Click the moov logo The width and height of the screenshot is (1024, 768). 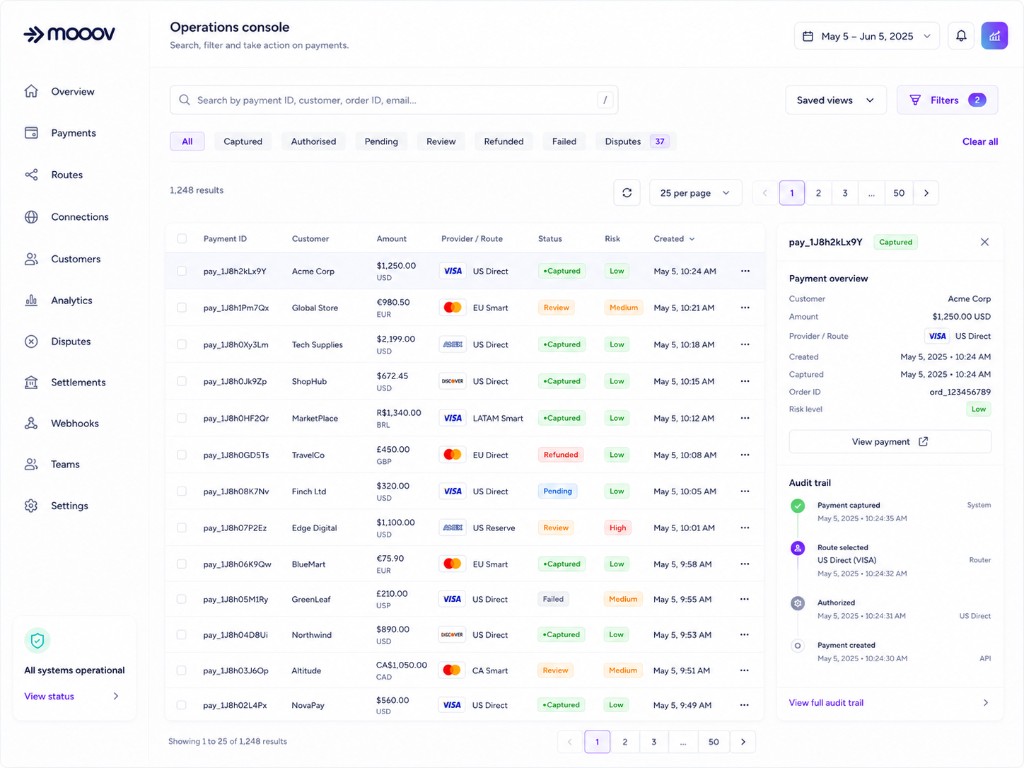click(69, 34)
